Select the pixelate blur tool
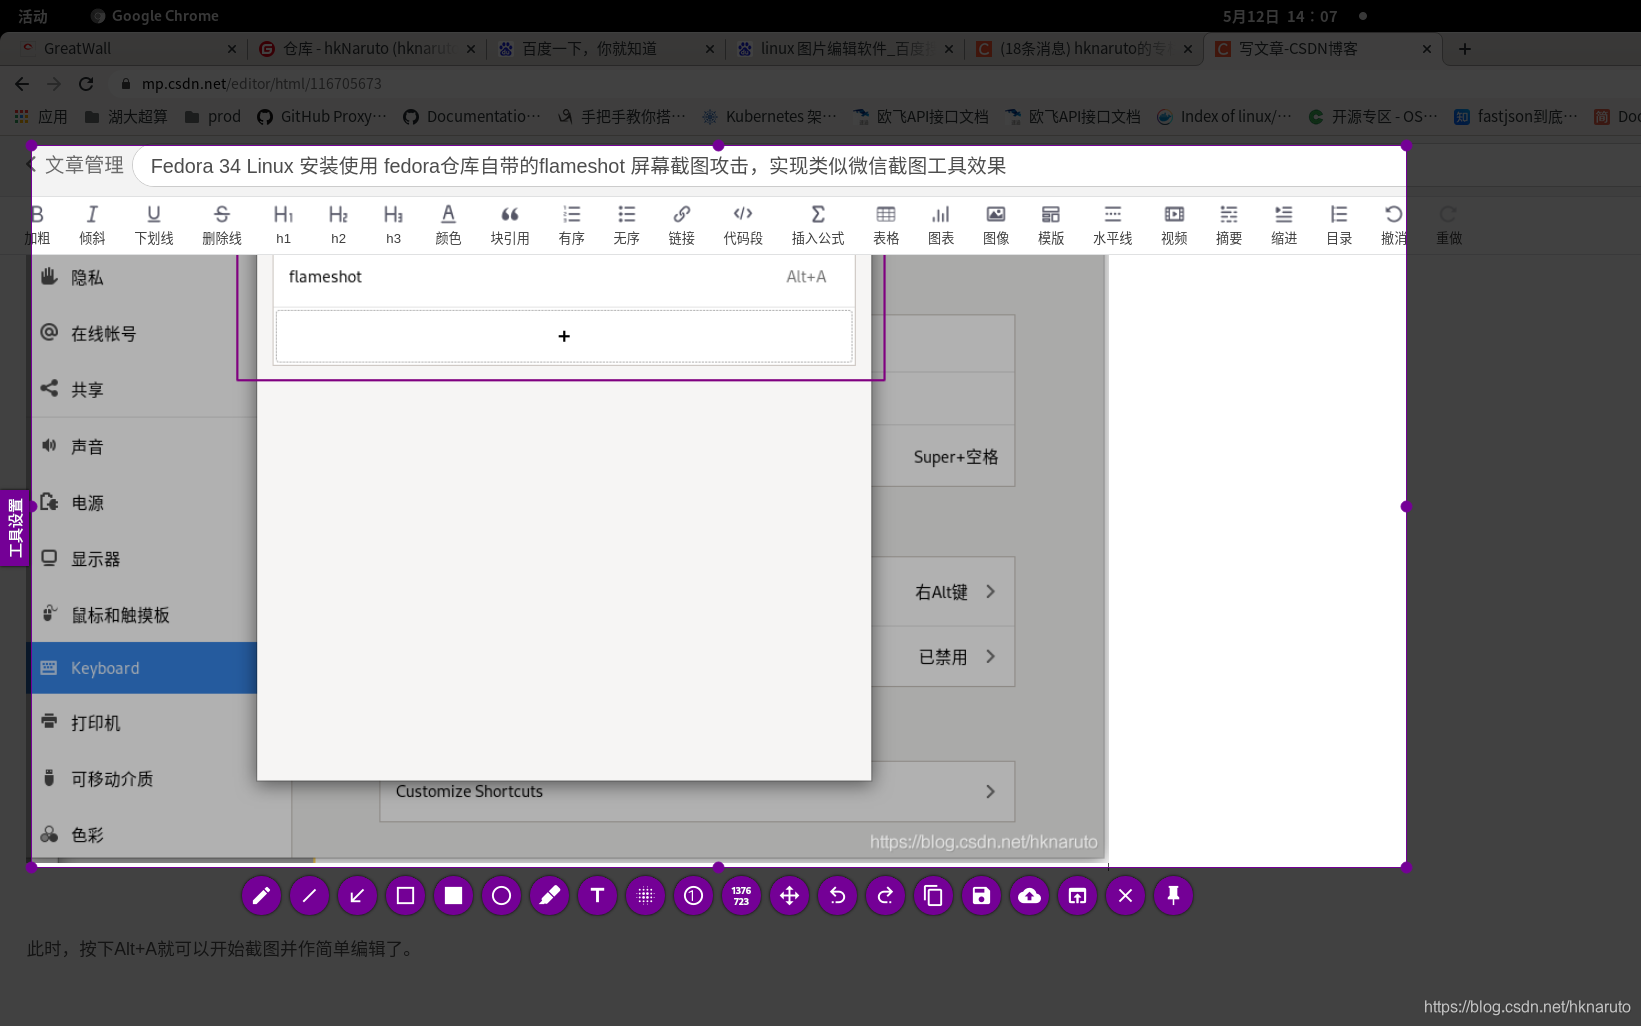 click(x=645, y=896)
